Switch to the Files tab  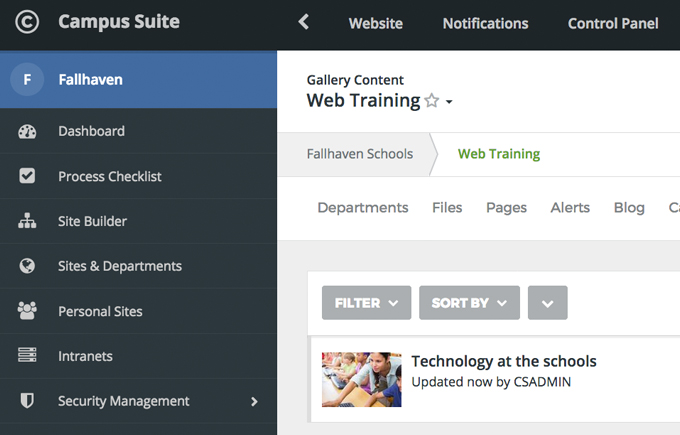447,208
